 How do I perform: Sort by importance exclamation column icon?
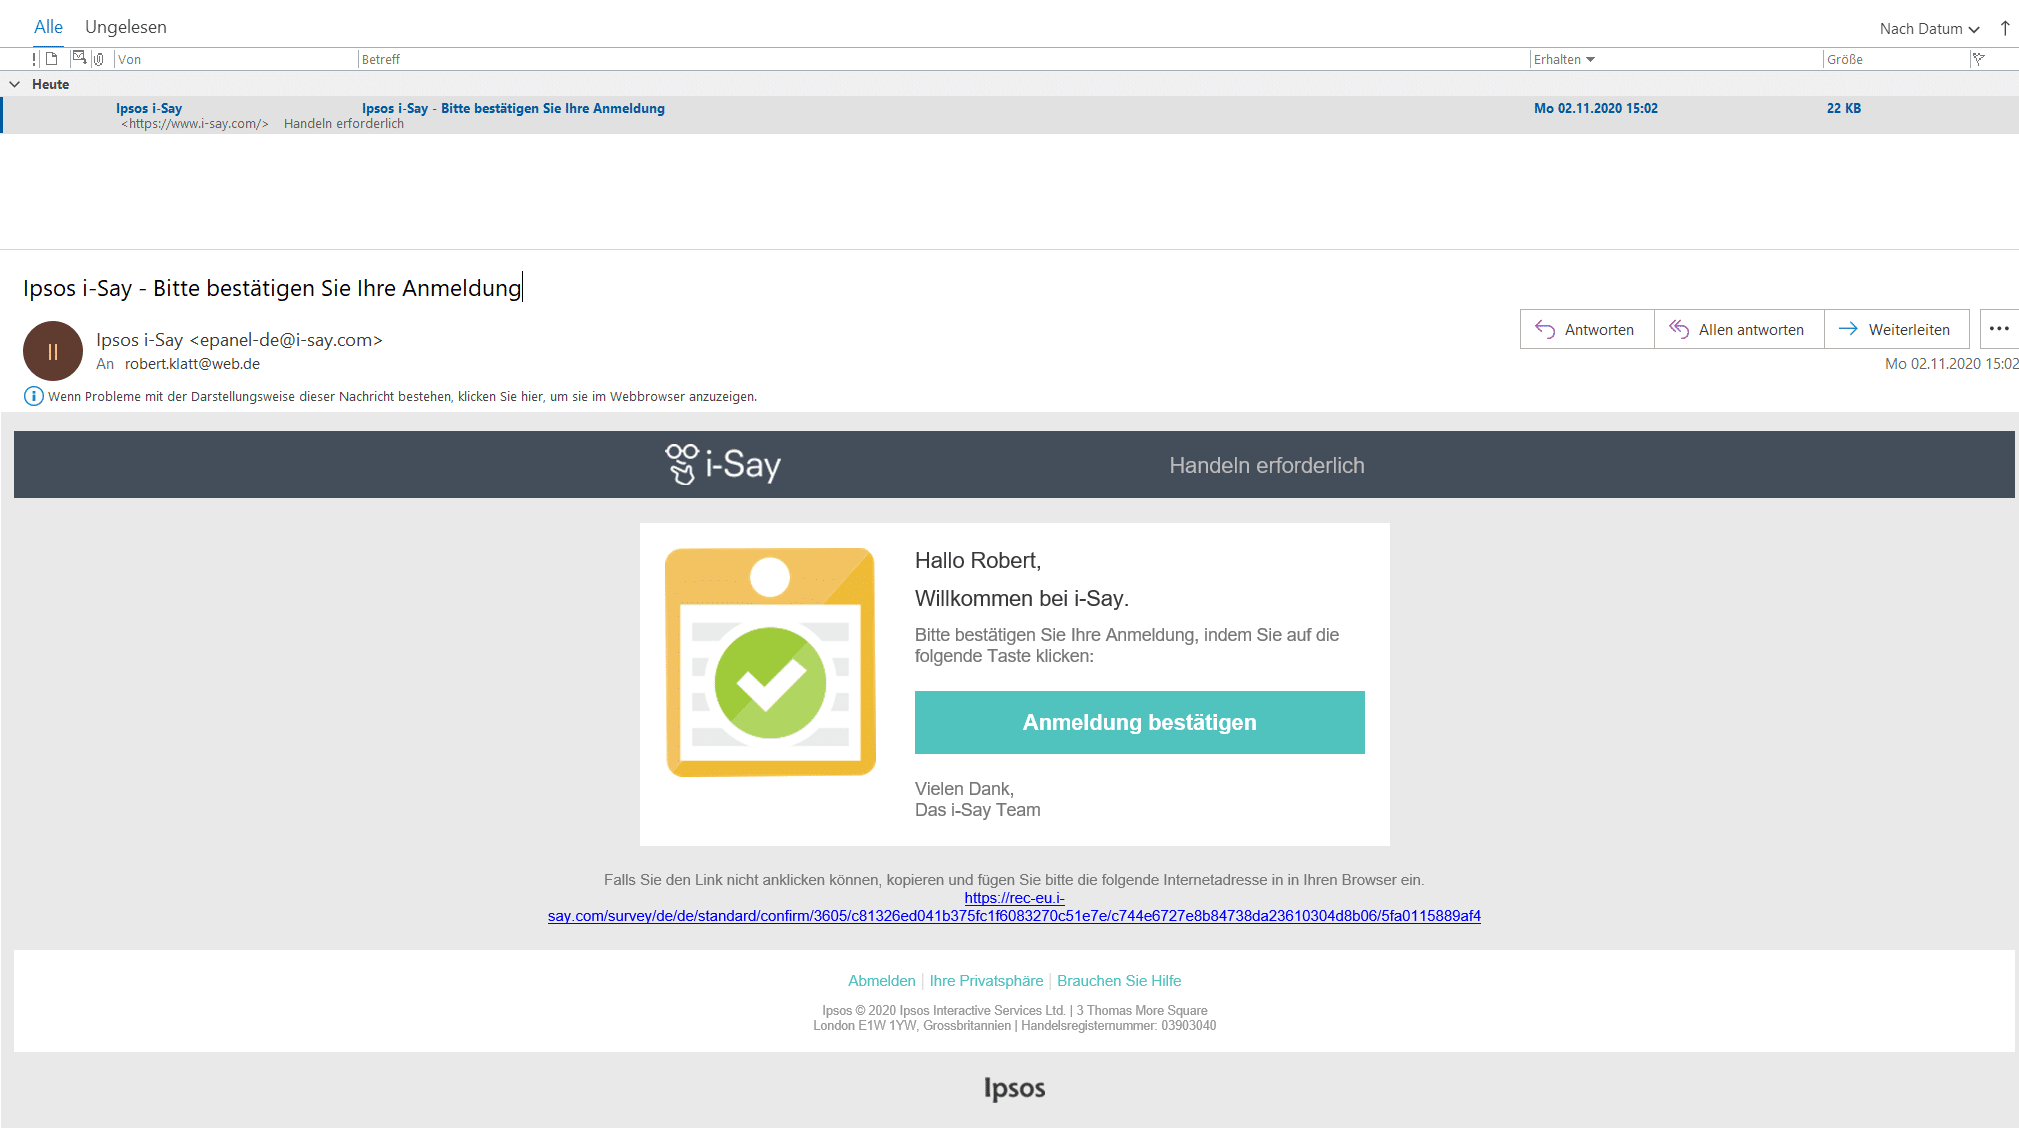34,59
